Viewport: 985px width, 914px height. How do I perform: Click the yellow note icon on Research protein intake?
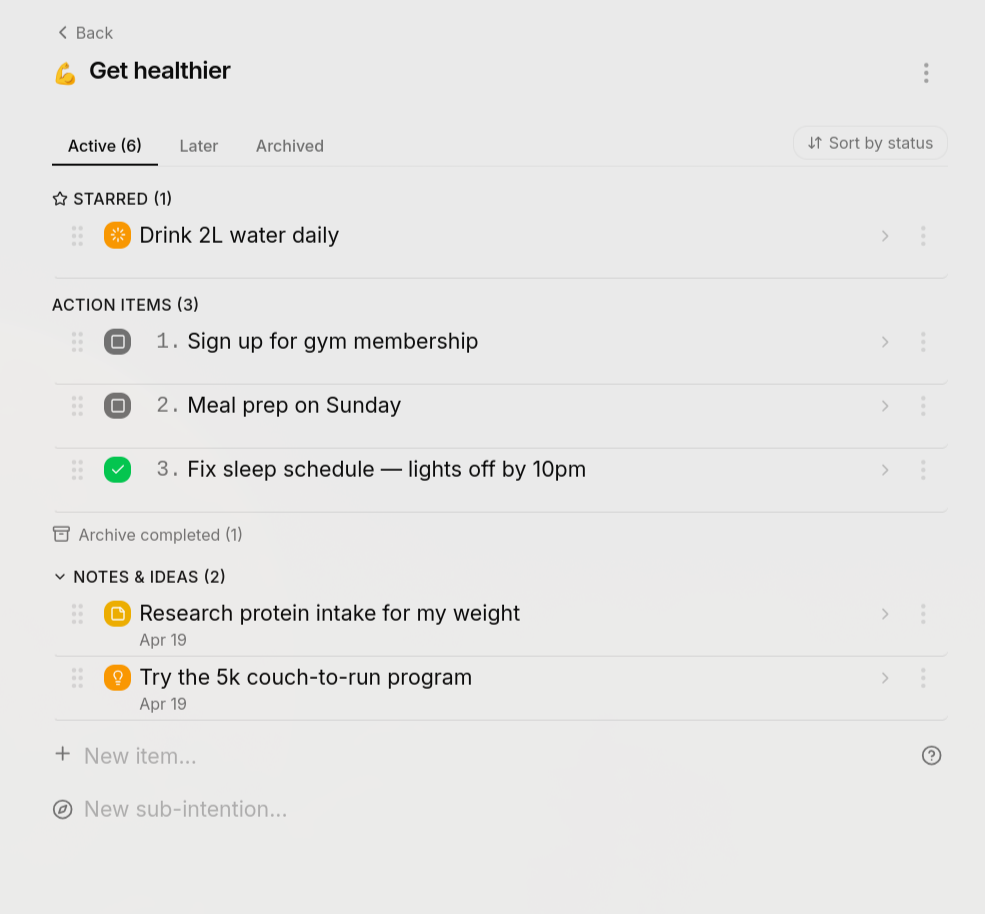point(117,614)
